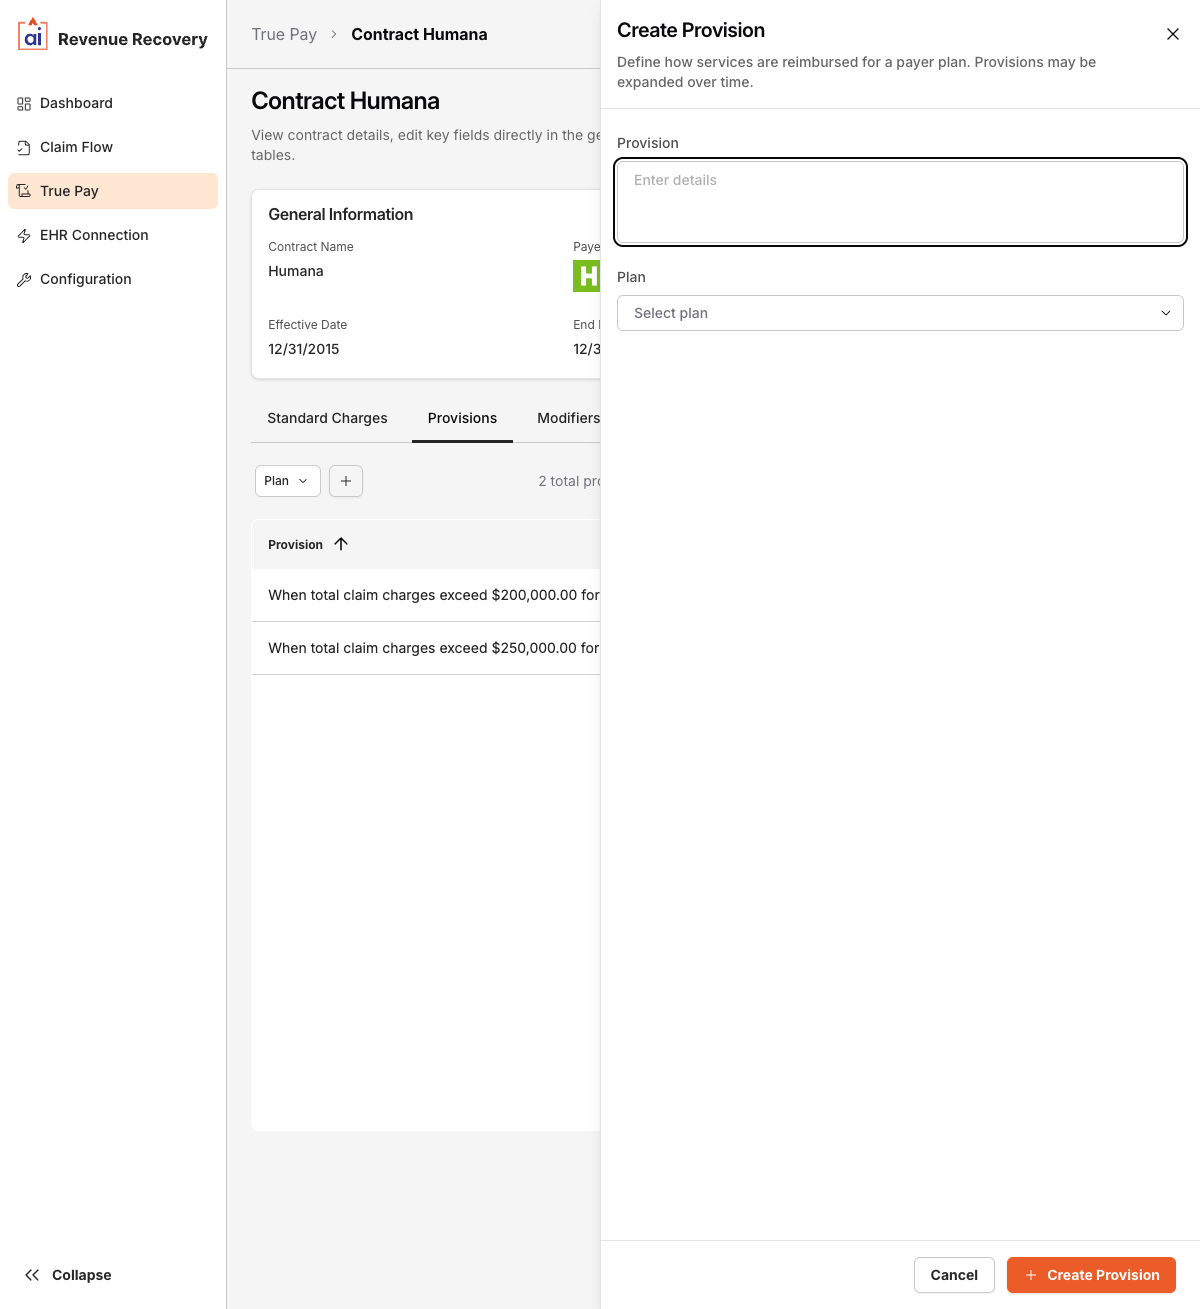This screenshot has height=1309, width=1200.
Task: Toggle sort order on the Provision column
Action: (340, 544)
